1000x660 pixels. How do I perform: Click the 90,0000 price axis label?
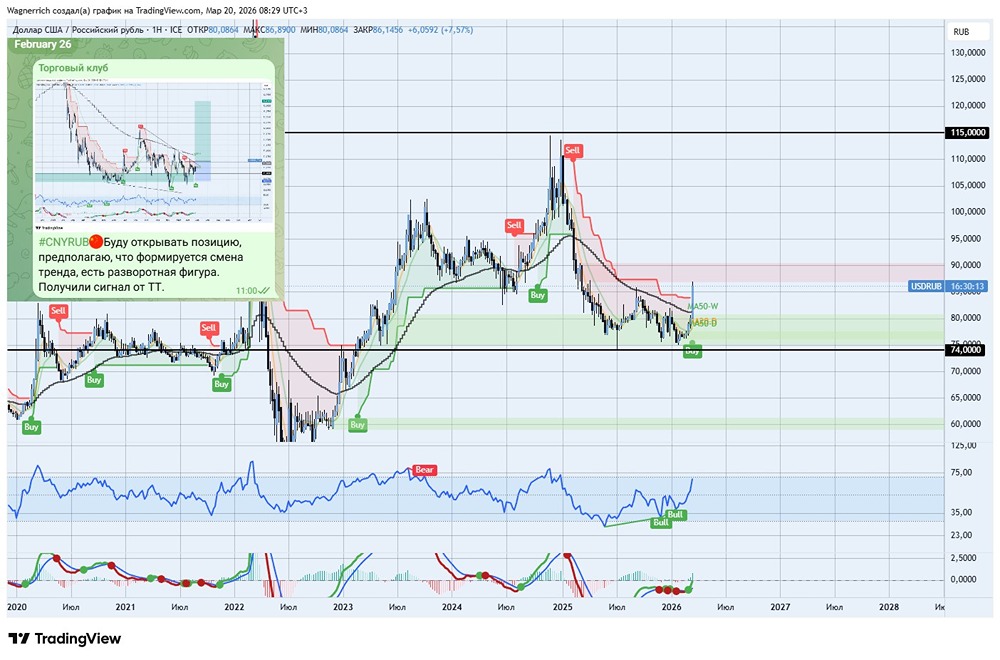967,265
